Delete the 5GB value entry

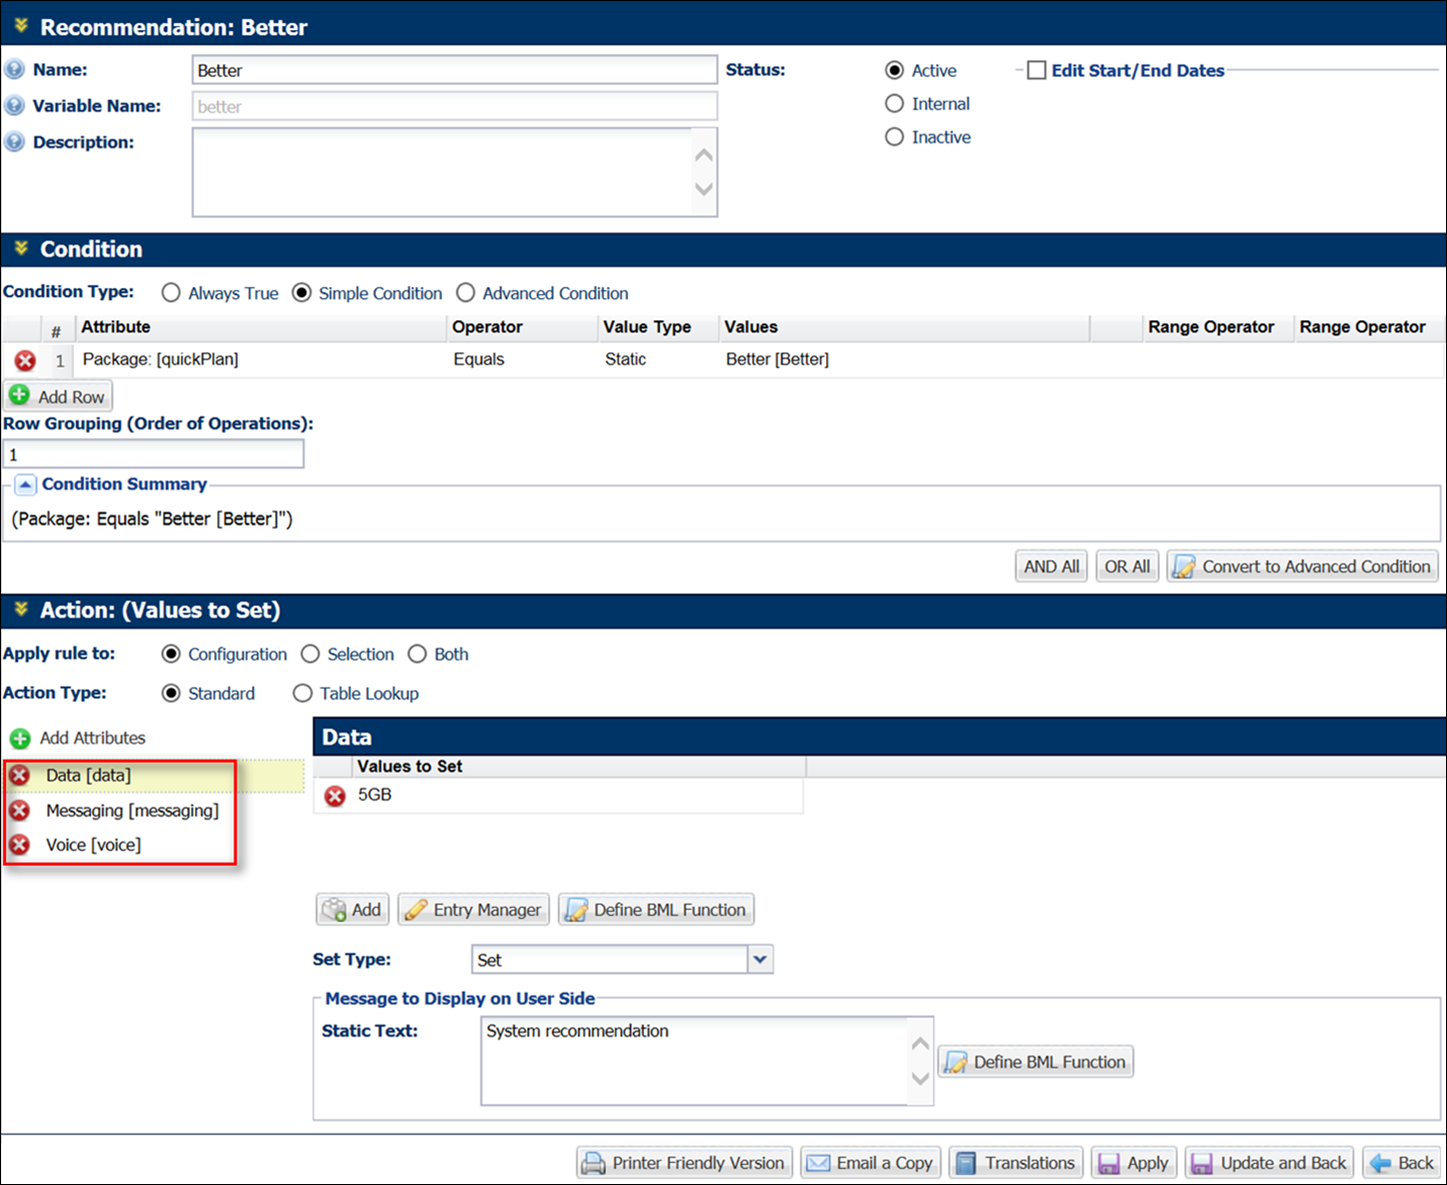point(334,795)
